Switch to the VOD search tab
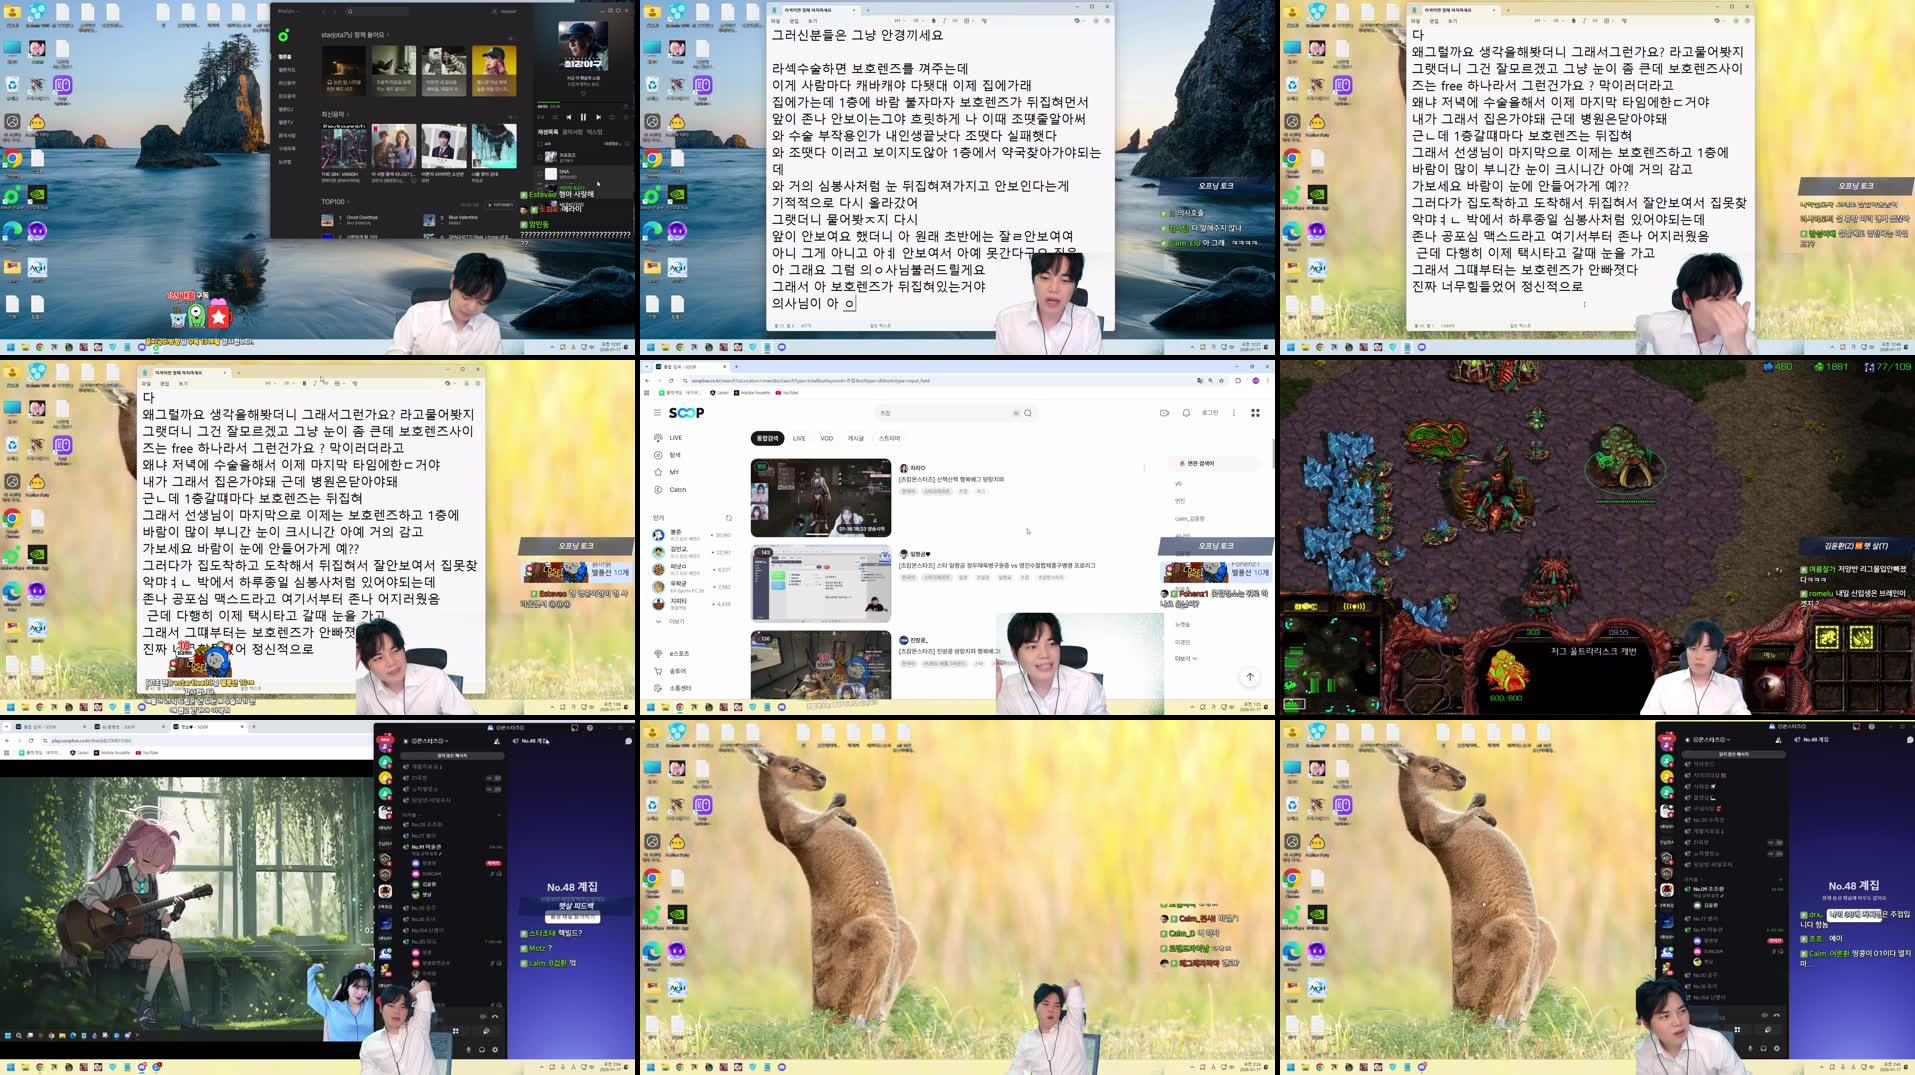This screenshot has height=1075, width=1915. (x=826, y=438)
